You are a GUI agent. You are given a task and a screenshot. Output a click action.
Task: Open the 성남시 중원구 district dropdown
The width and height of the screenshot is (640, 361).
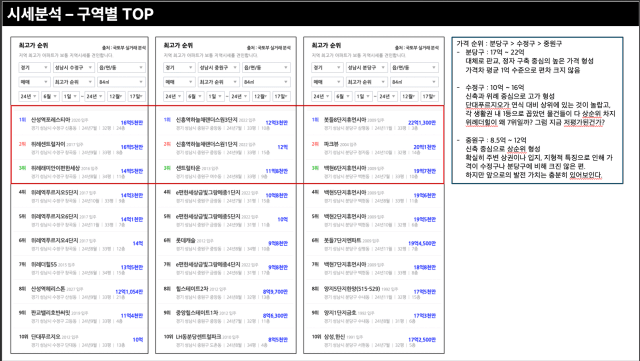click(x=219, y=67)
